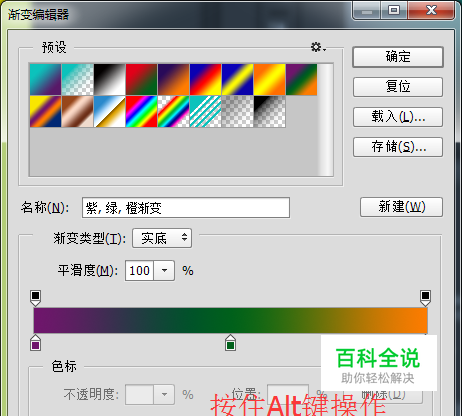Click the 复位 reset button
The image size is (462, 416).
(x=398, y=87)
